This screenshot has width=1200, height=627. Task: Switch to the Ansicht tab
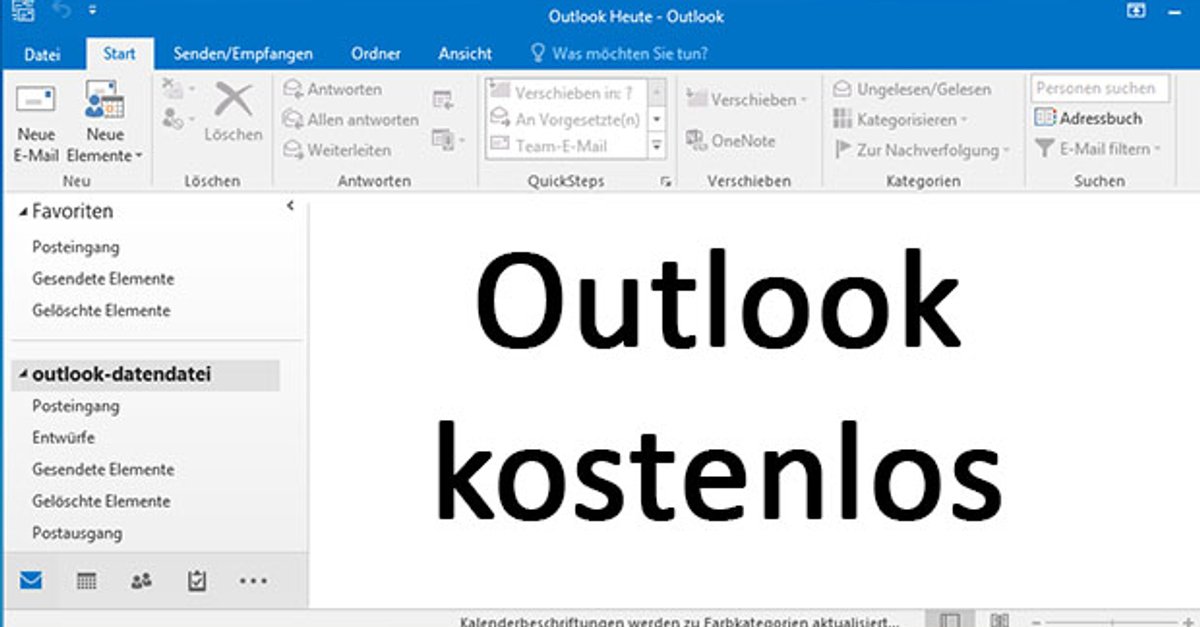pos(465,54)
